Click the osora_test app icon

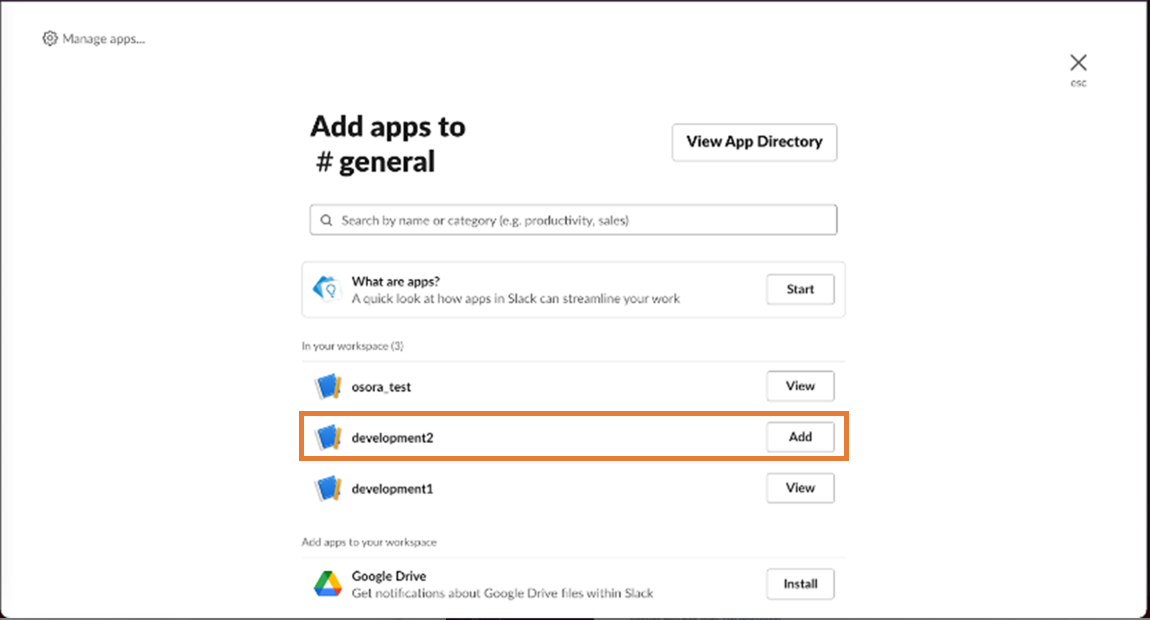coord(327,386)
